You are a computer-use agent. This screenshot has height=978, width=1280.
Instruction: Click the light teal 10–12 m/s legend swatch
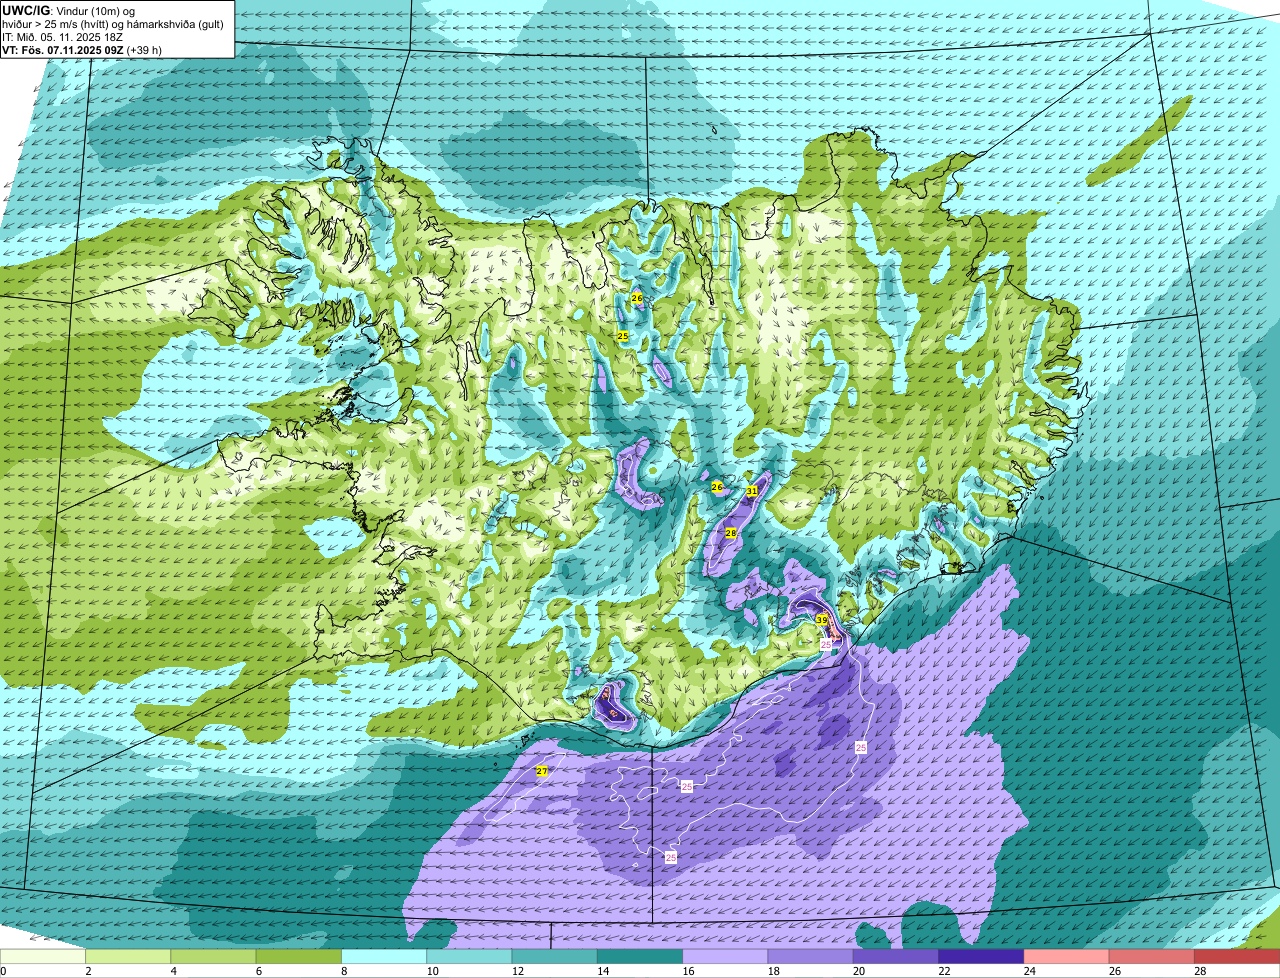click(469, 956)
